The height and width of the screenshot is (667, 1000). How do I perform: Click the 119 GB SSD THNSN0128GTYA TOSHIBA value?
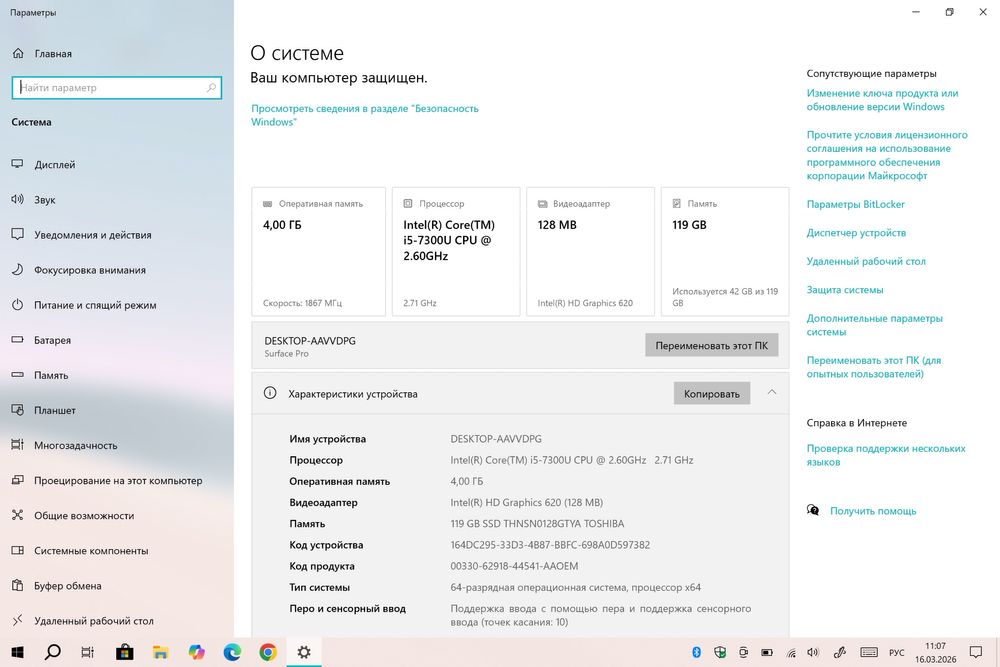(537, 524)
